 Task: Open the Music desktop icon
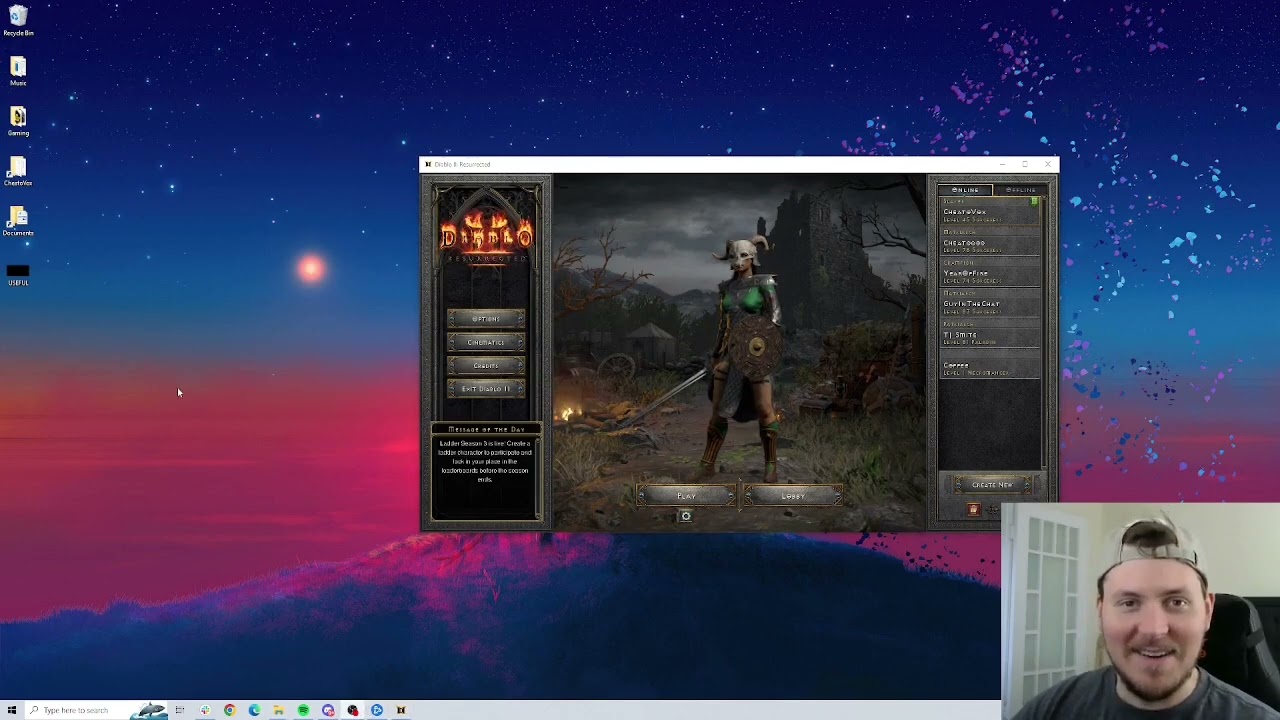(18, 71)
